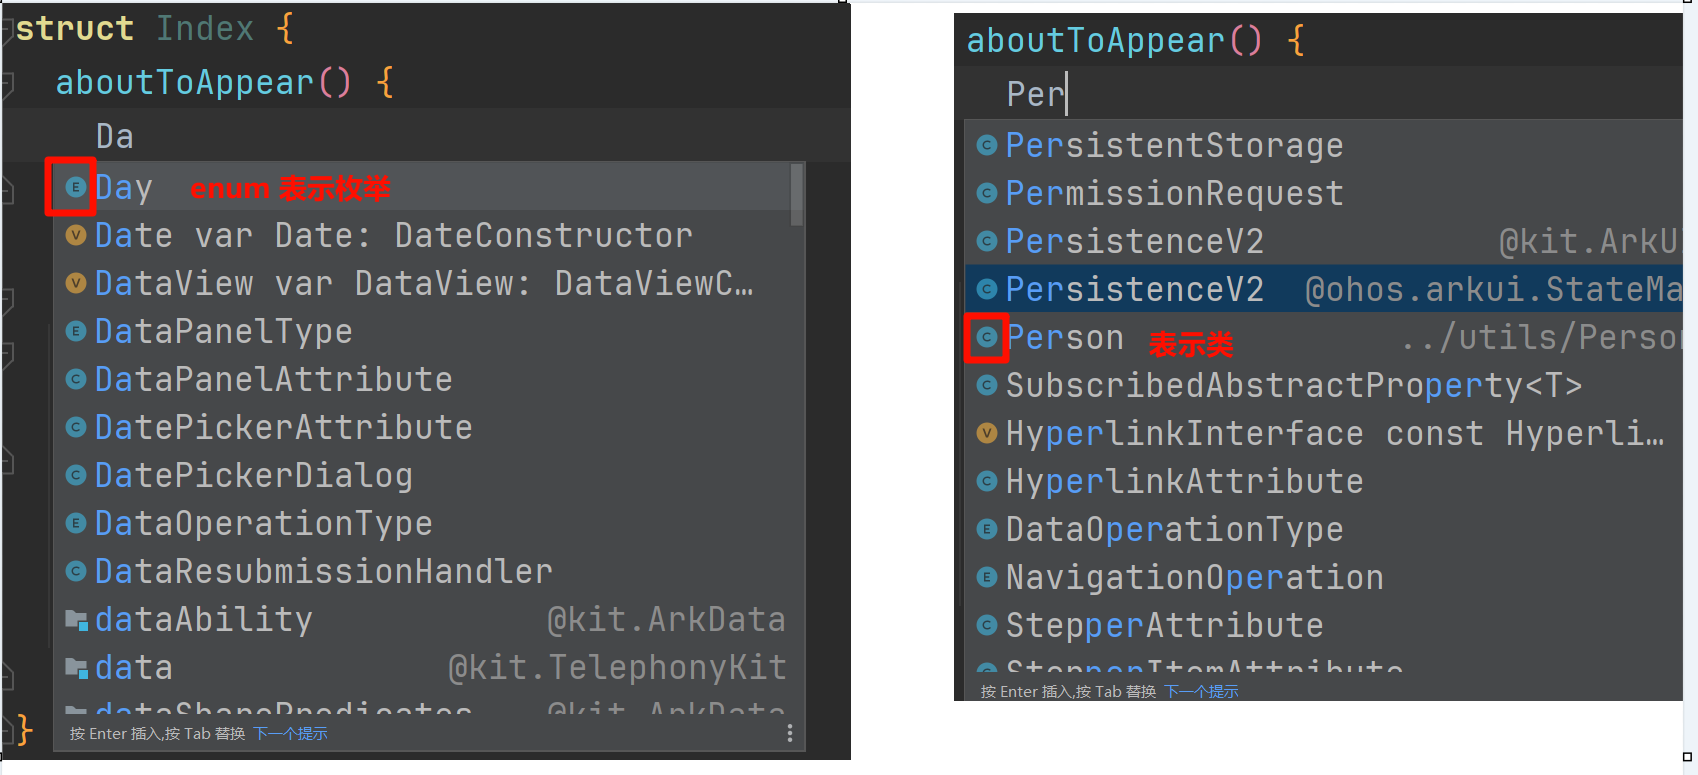
Task: Click the variable icon beside DataView
Action: coord(75,283)
